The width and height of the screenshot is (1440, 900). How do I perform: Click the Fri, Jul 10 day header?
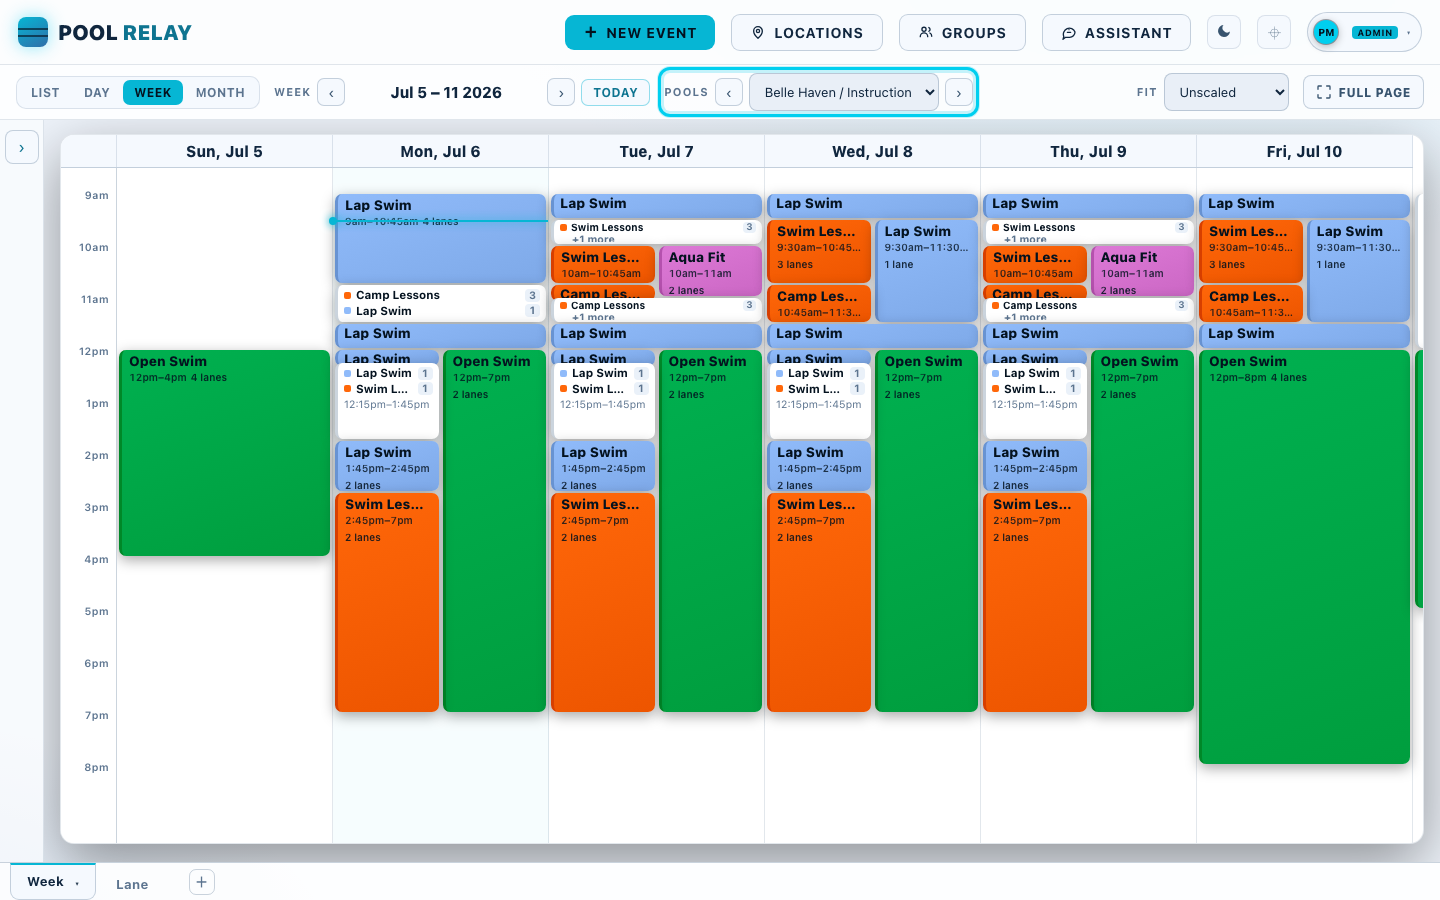pos(1304,152)
